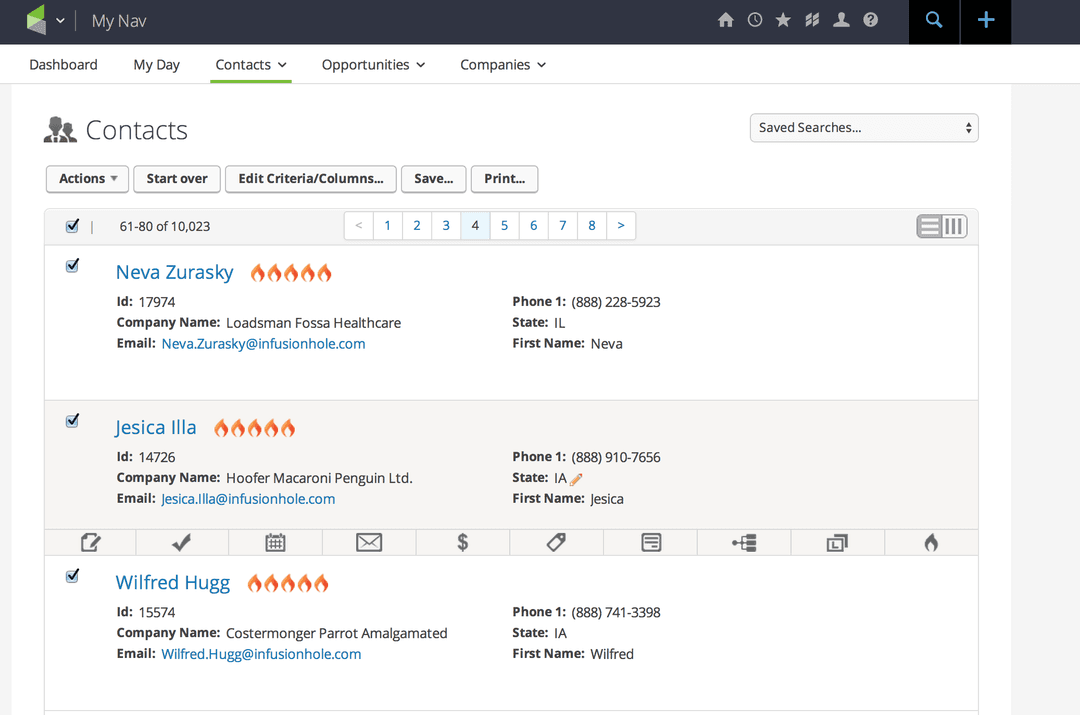Go to page 7 of results
Image resolution: width=1080 pixels, height=715 pixels.
[563, 226]
